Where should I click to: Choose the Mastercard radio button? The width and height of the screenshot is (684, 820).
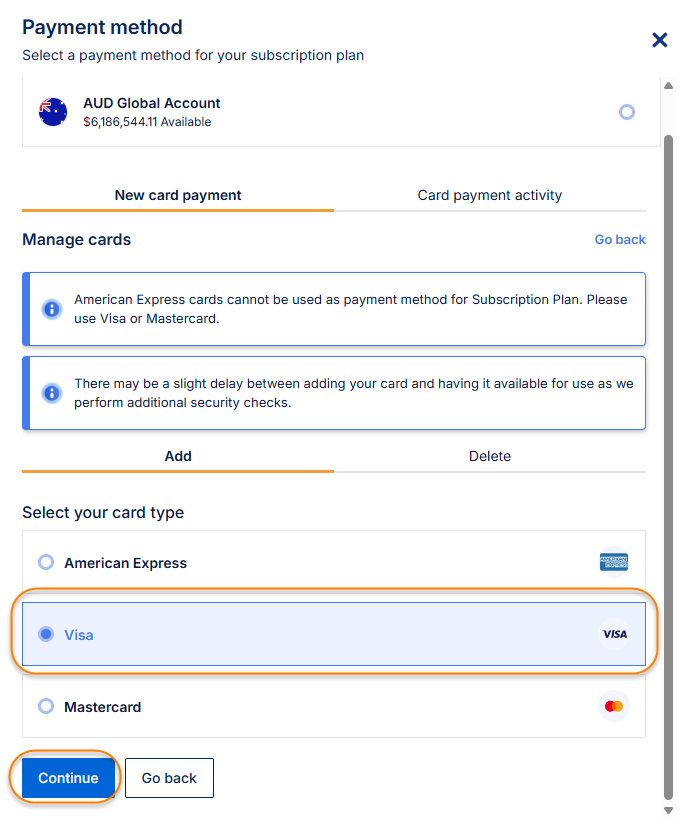click(46, 706)
